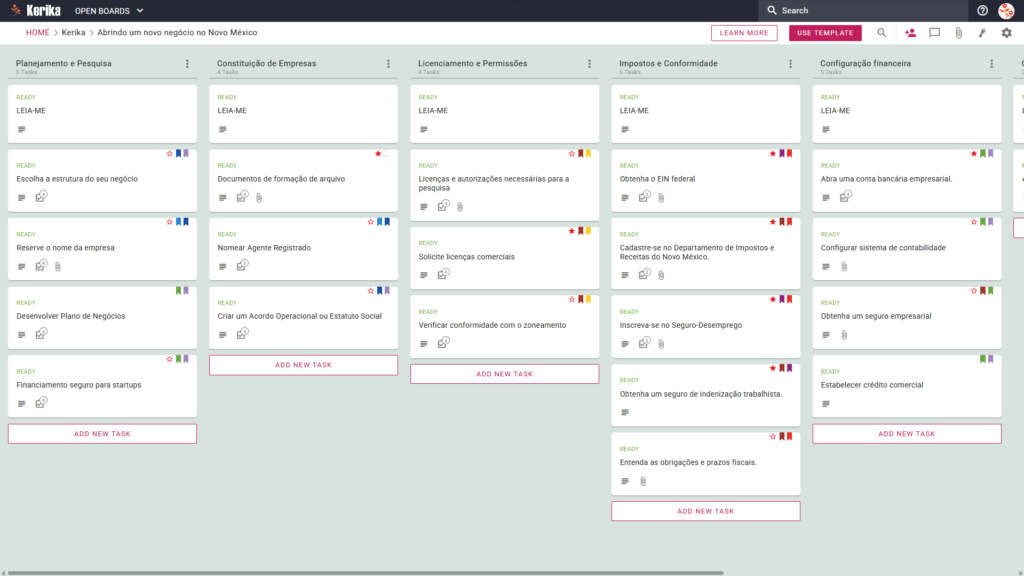
Task: Open the highlight tasks icon
Action: (982, 33)
